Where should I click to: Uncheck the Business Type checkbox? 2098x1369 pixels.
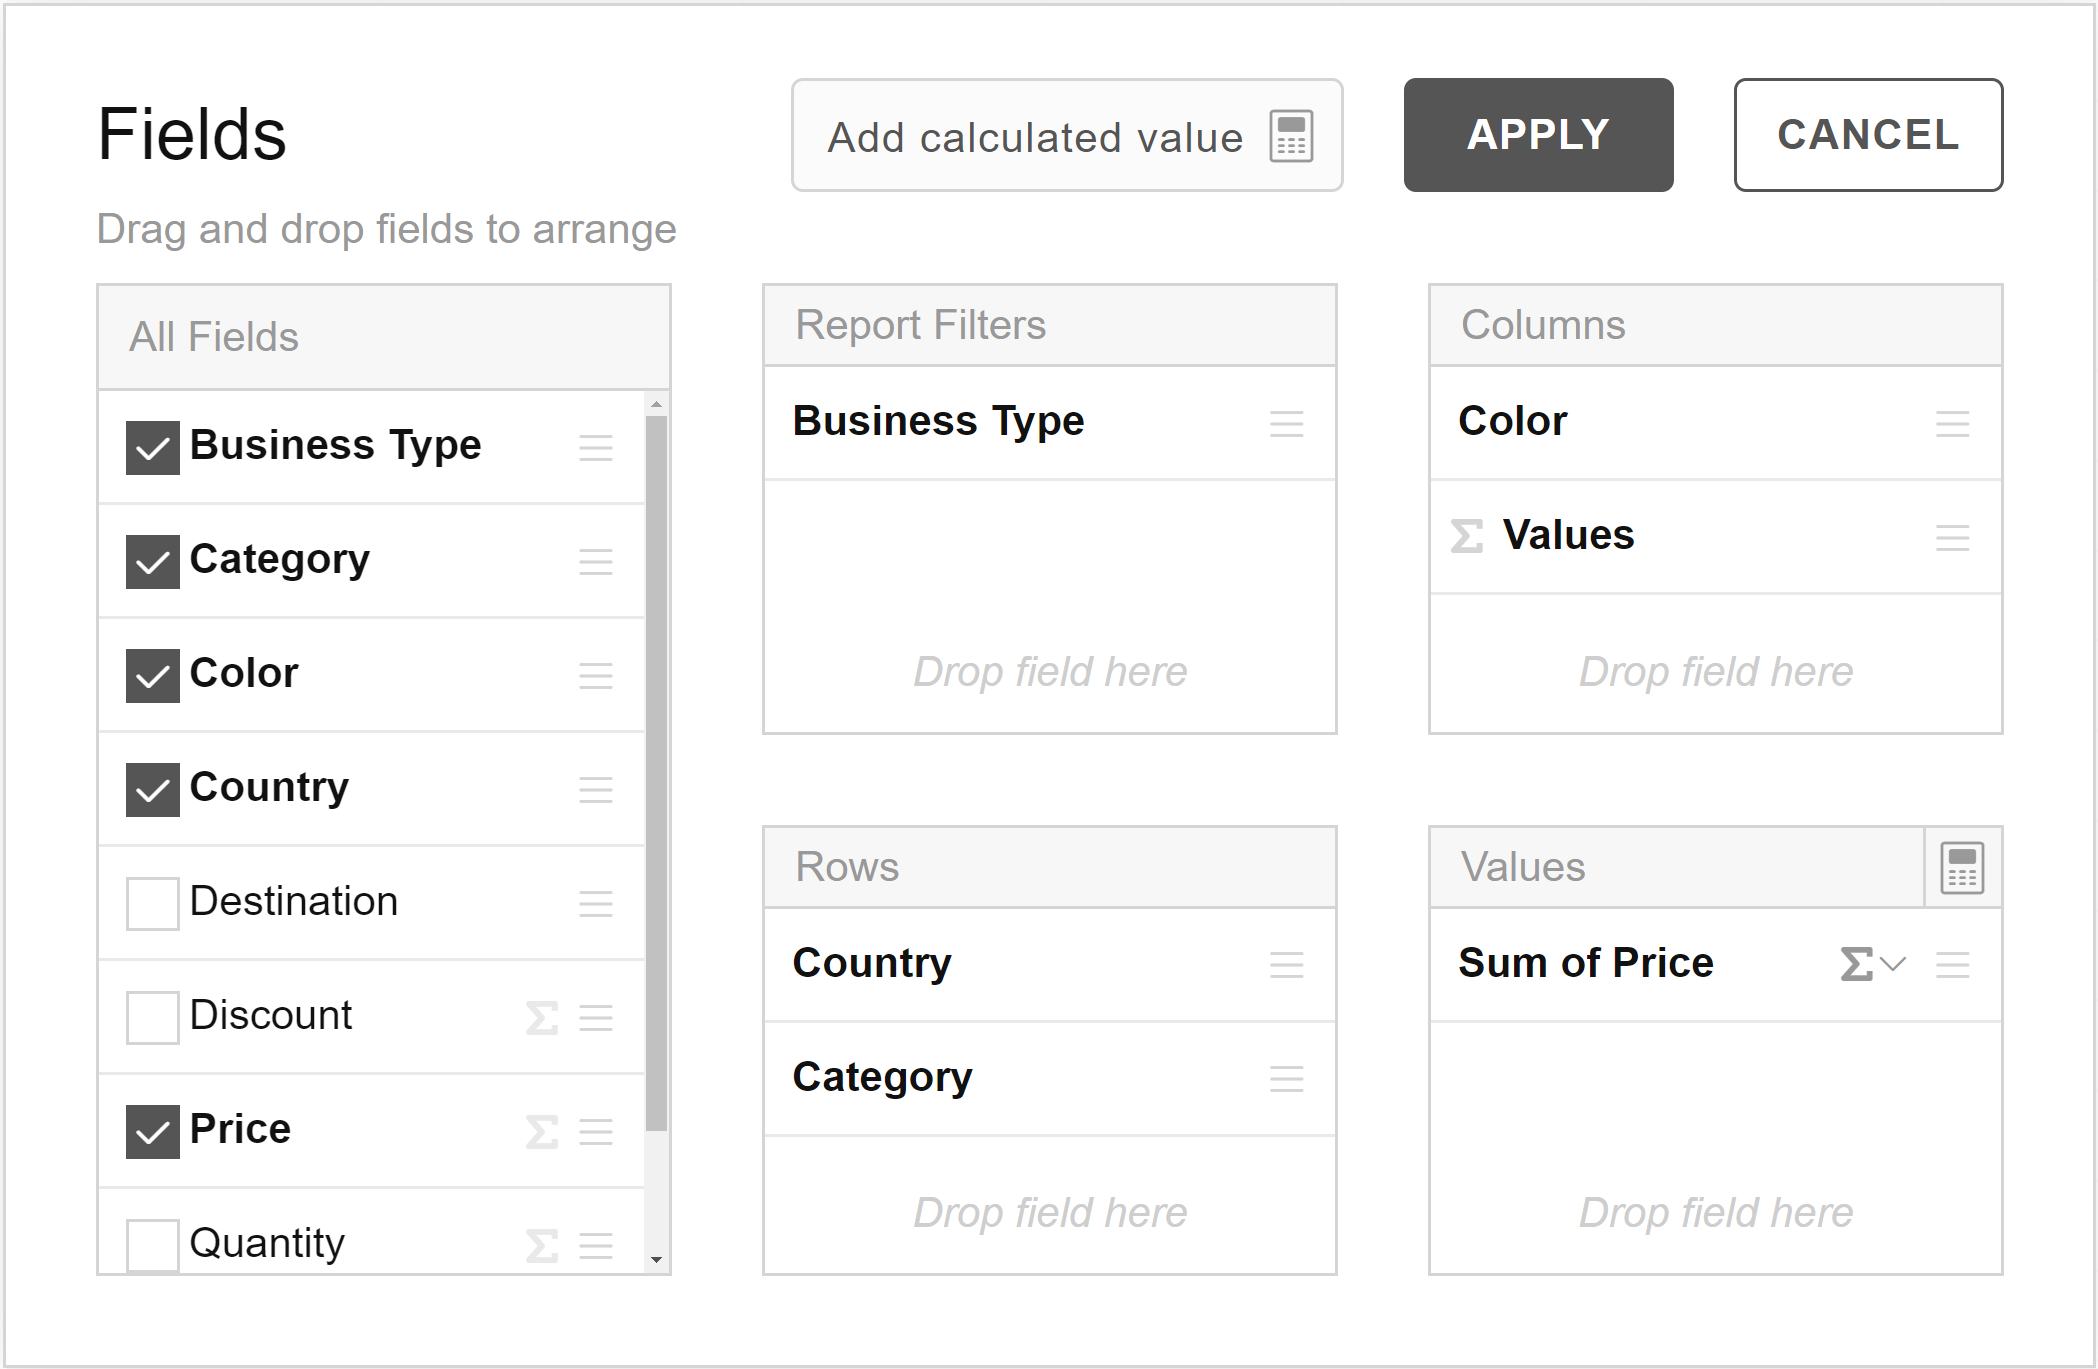[x=153, y=447]
